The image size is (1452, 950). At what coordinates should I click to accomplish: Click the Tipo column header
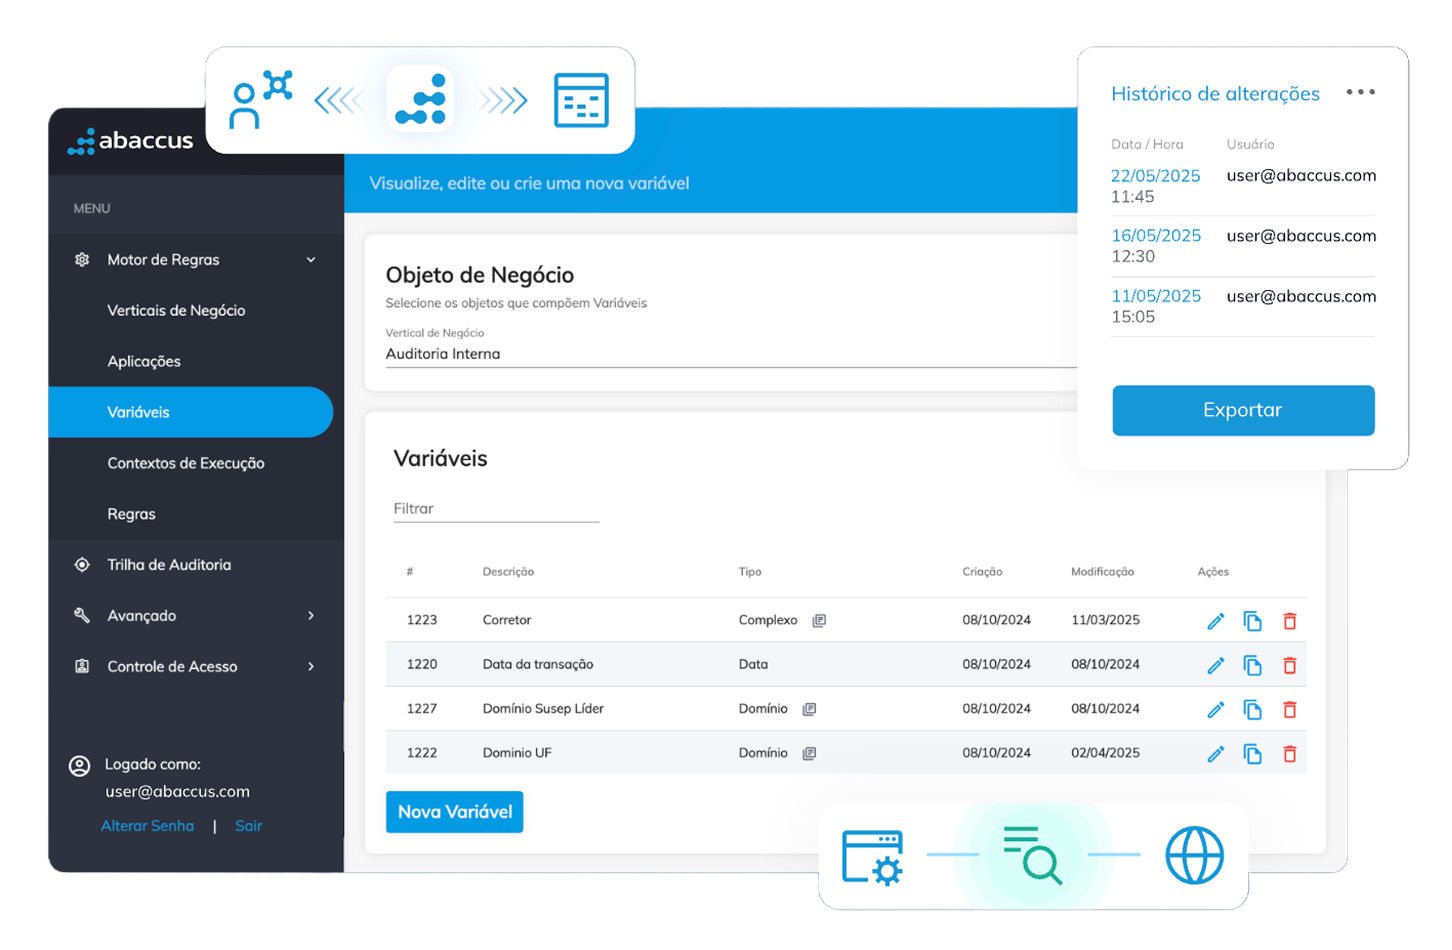750,572
